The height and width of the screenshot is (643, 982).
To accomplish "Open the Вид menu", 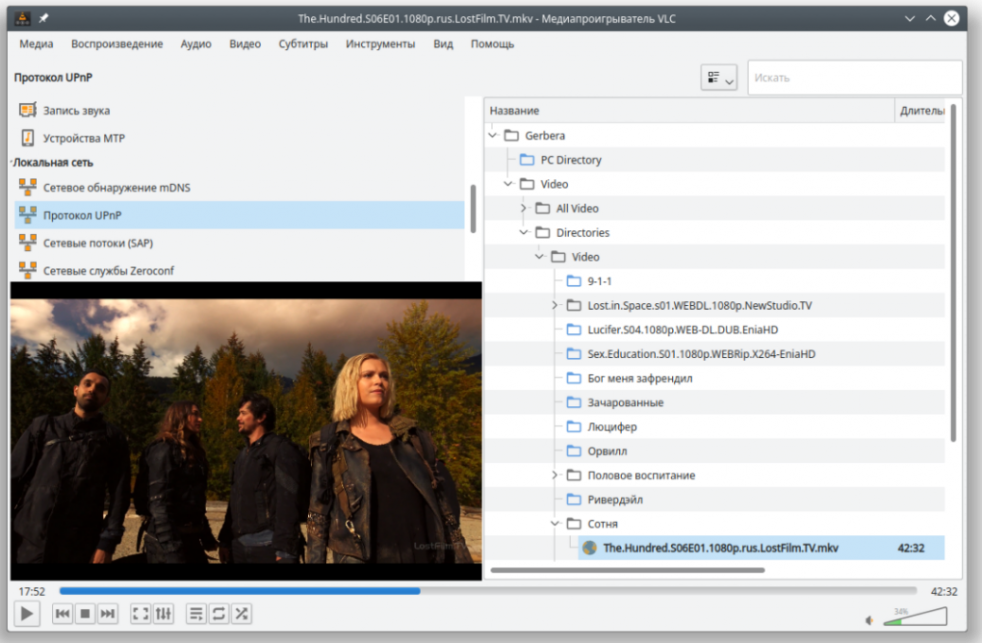I will [x=443, y=44].
